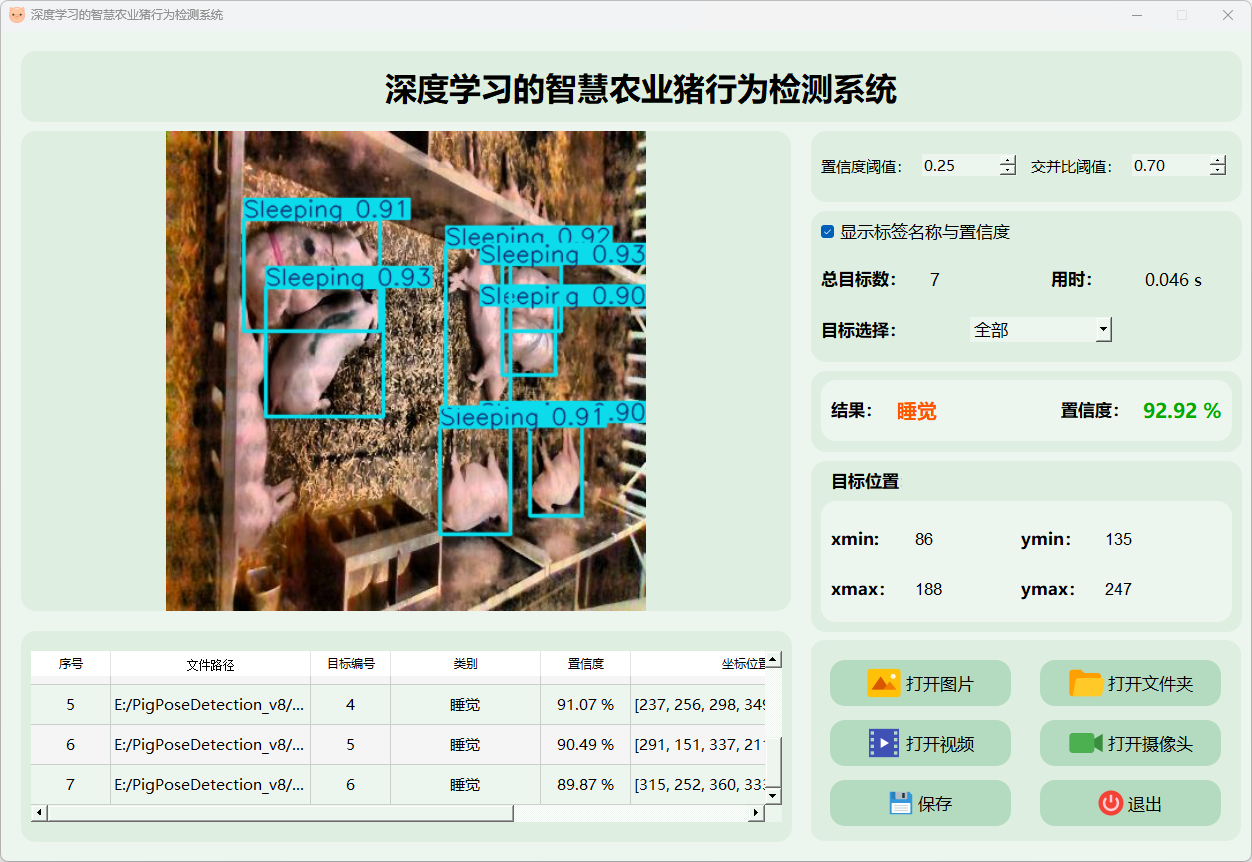
Task: Click the red power icon to exit
Action: [1110, 803]
